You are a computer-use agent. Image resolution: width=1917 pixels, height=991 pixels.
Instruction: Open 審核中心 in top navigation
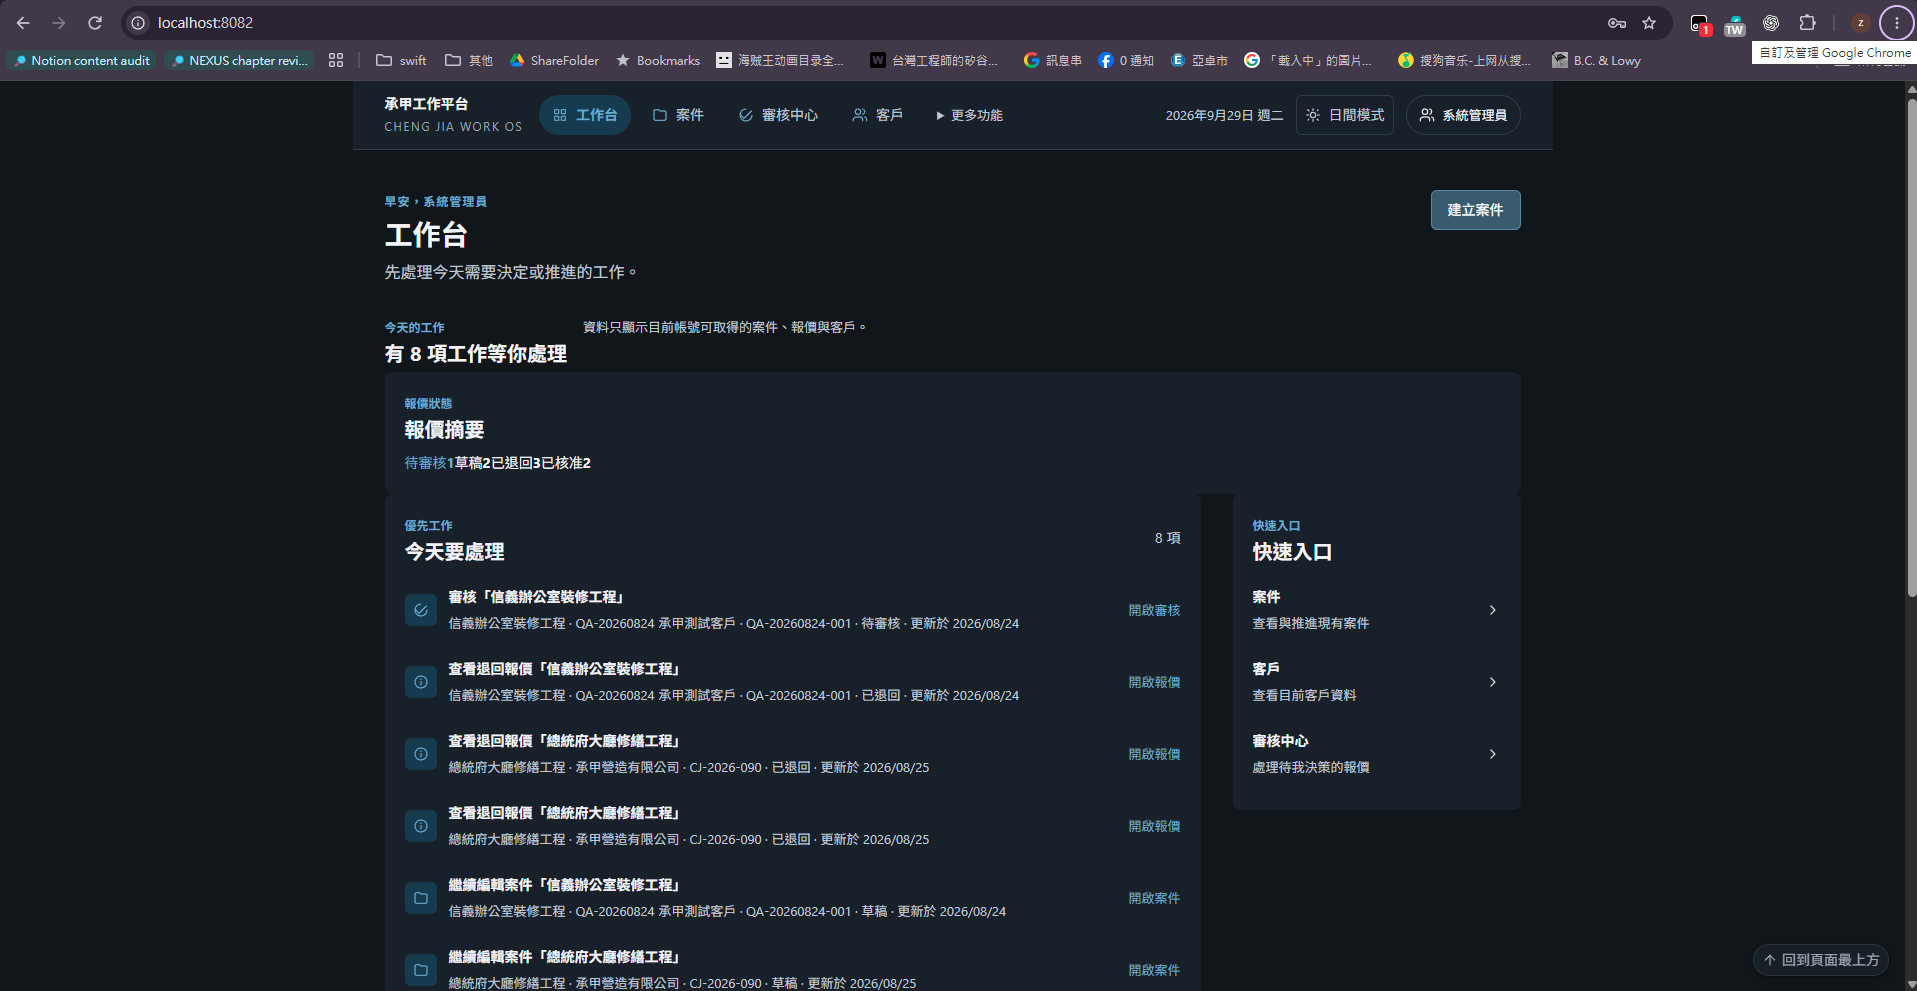click(x=778, y=115)
